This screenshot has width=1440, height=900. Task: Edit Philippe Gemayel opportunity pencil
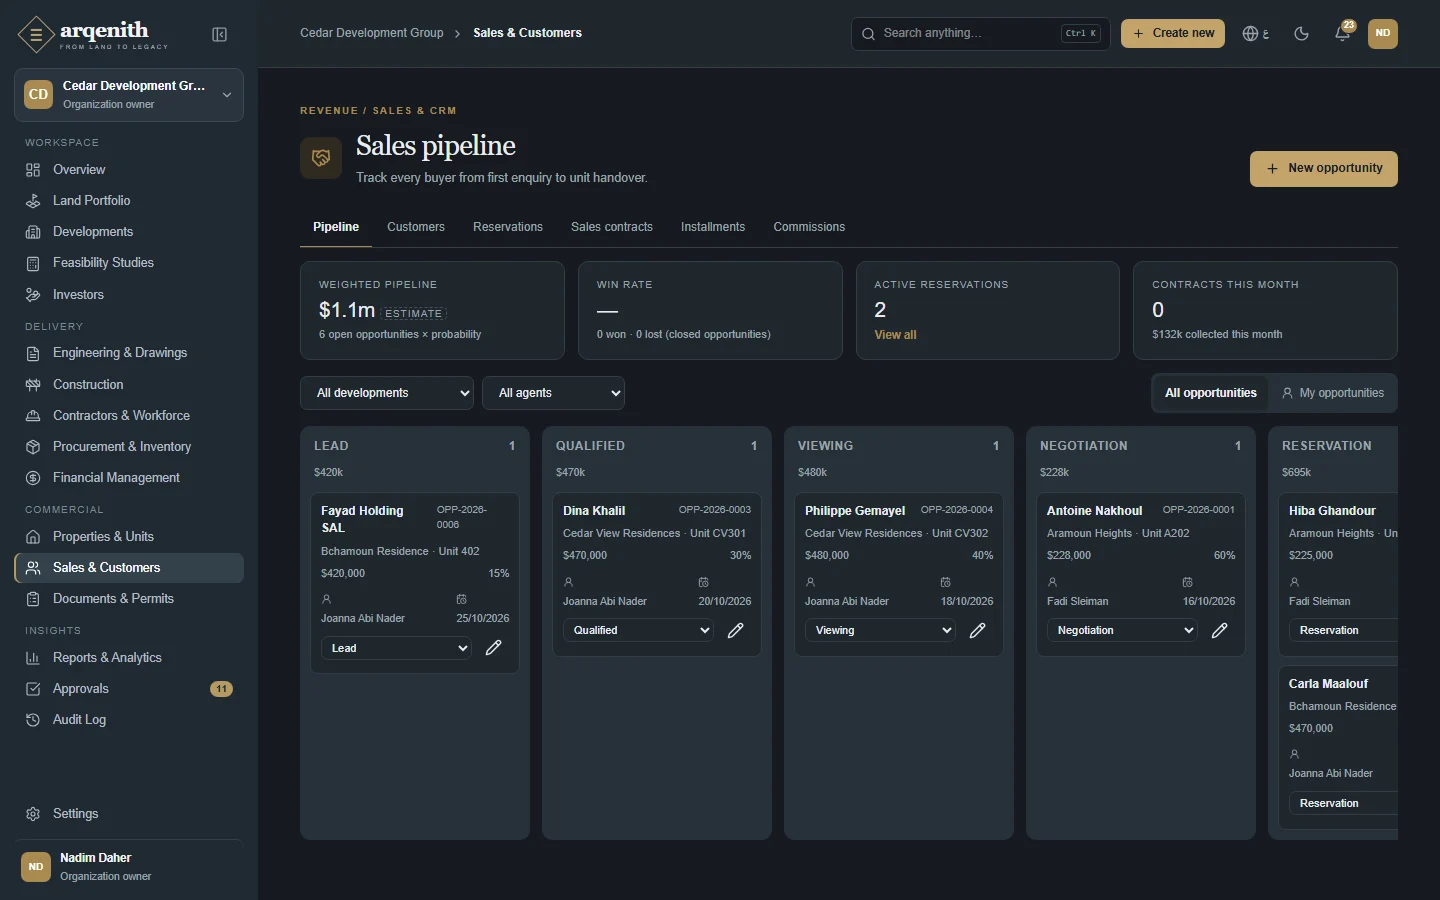click(978, 630)
